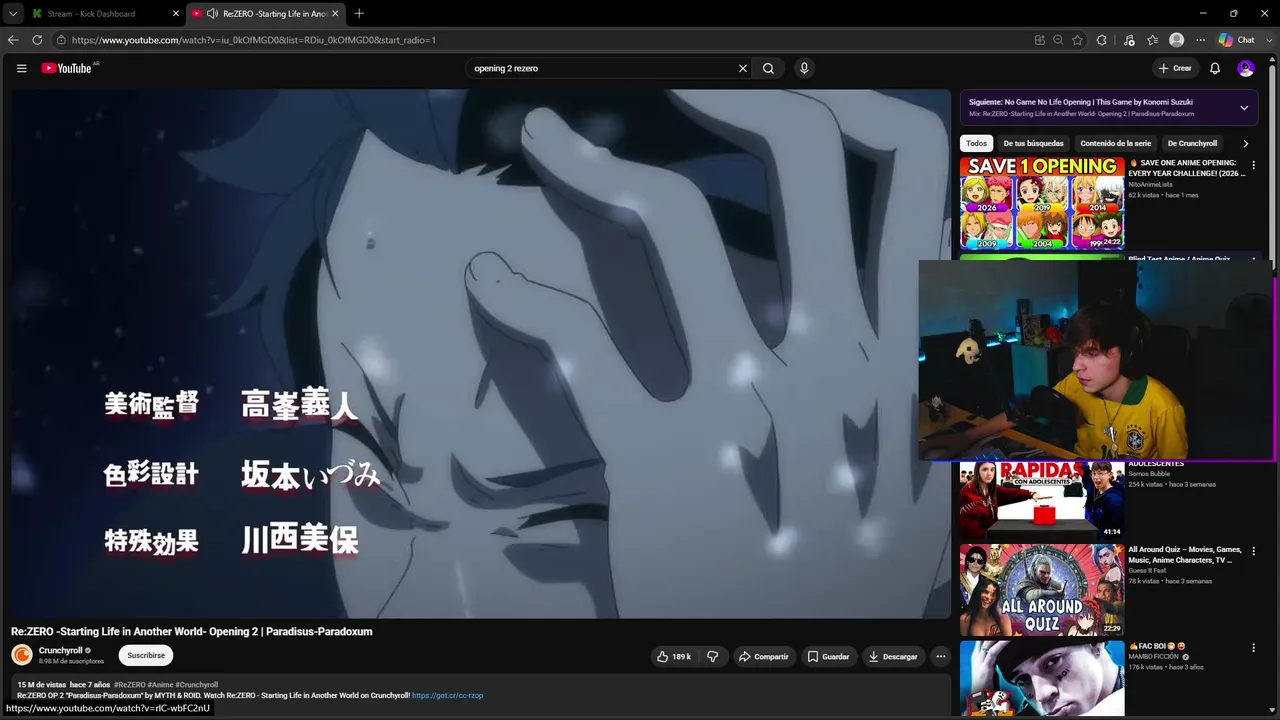Viewport: 1280px width, 720px height.
Task: Open the favorites list icon
Action: pos(1153,40)
